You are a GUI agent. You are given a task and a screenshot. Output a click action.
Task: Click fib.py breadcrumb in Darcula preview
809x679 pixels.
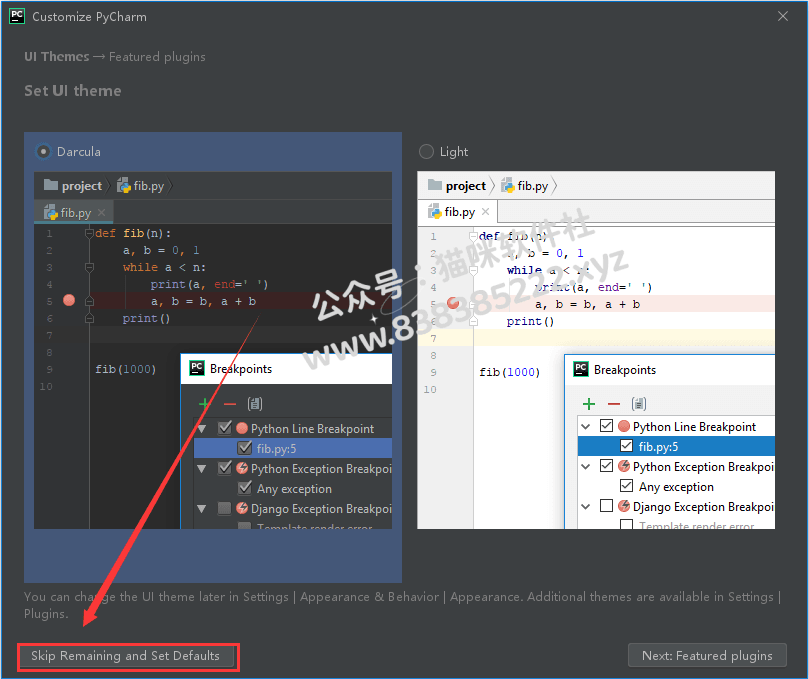tap(141, 186)
